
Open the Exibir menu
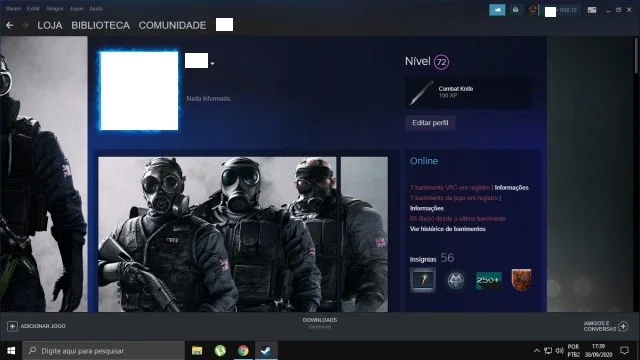33,8
